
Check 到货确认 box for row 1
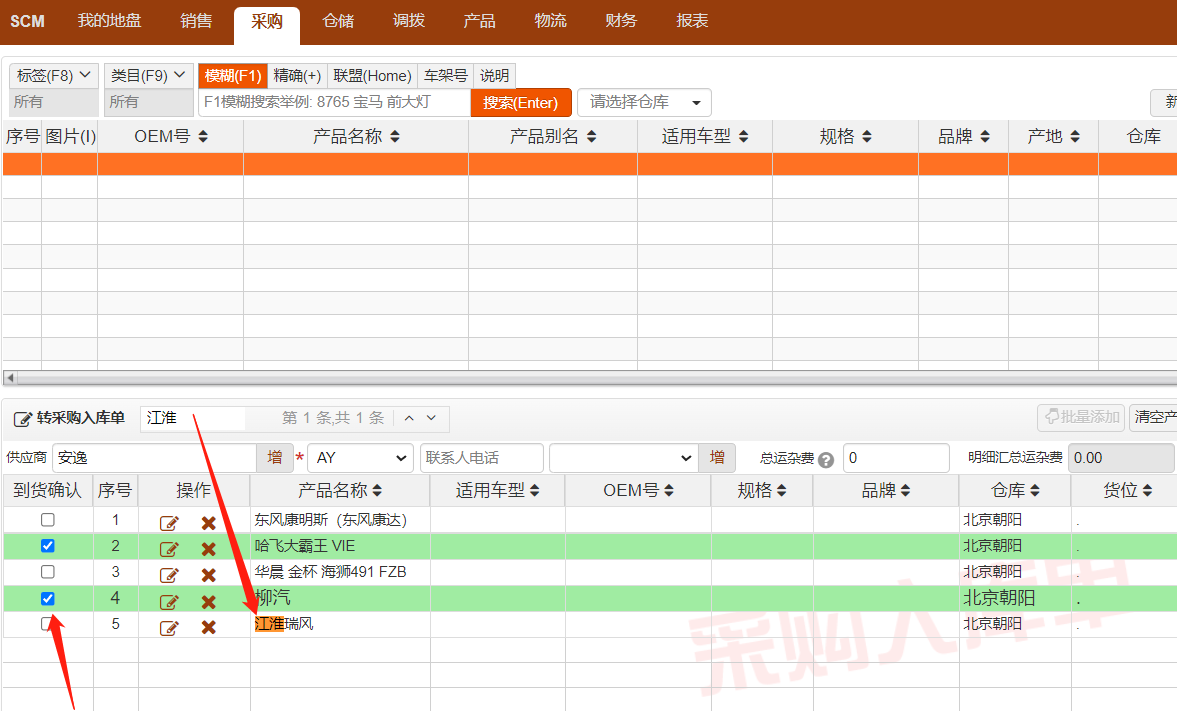tap(47, 520)
